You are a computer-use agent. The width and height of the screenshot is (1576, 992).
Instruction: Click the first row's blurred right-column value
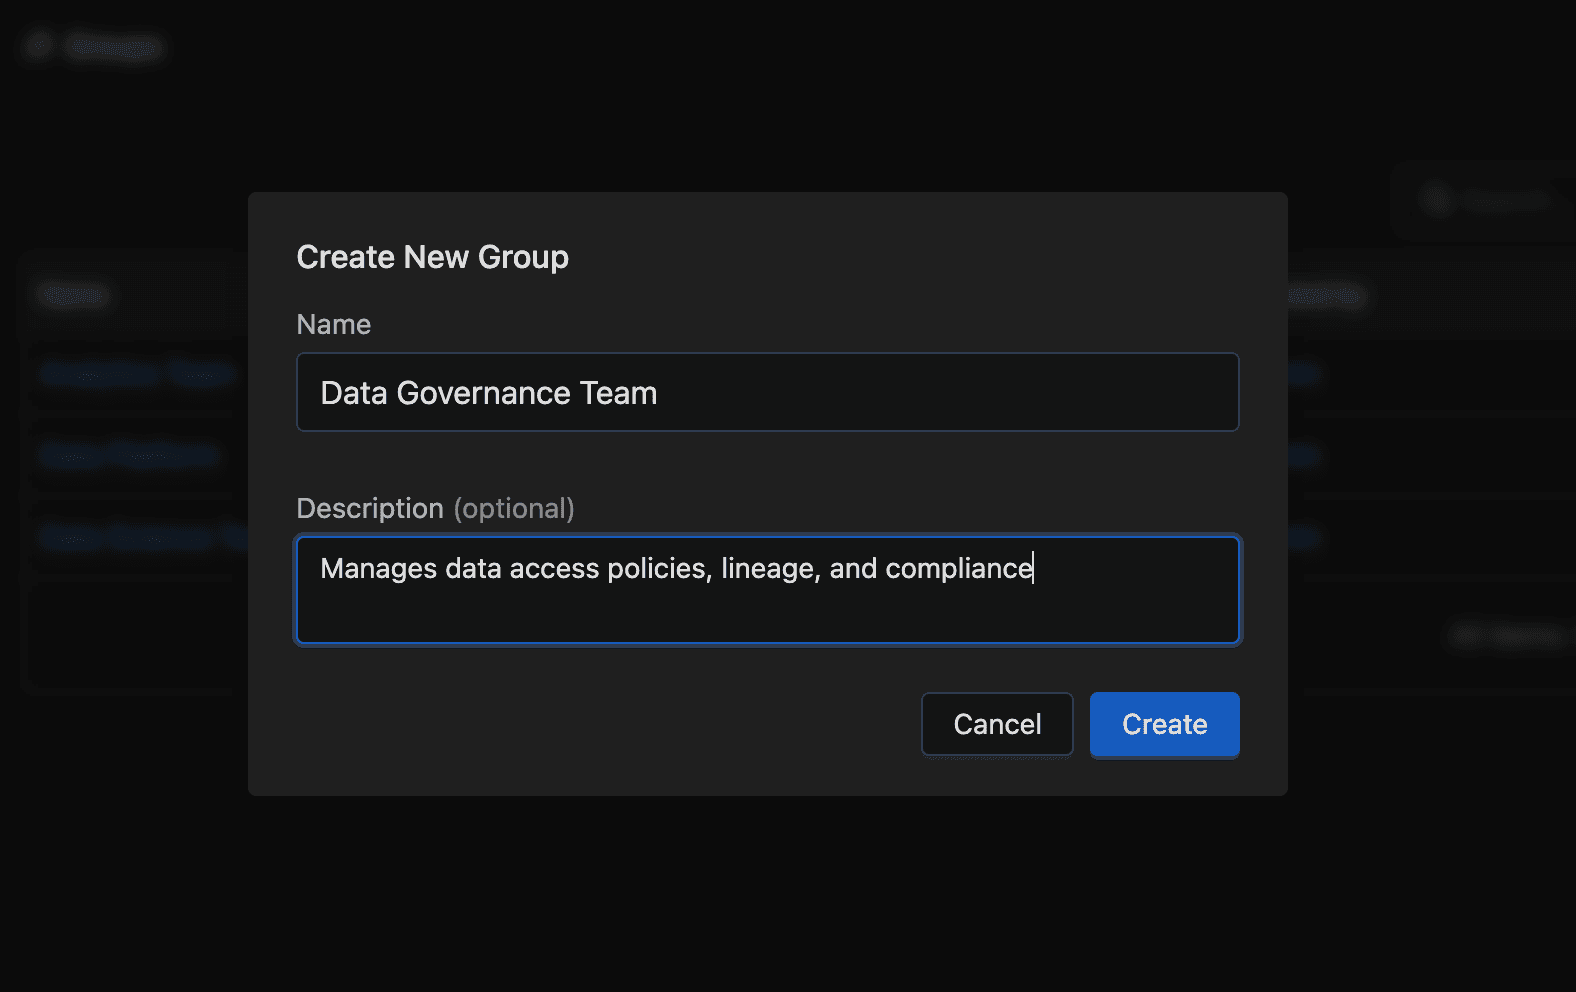(1302, 374)
